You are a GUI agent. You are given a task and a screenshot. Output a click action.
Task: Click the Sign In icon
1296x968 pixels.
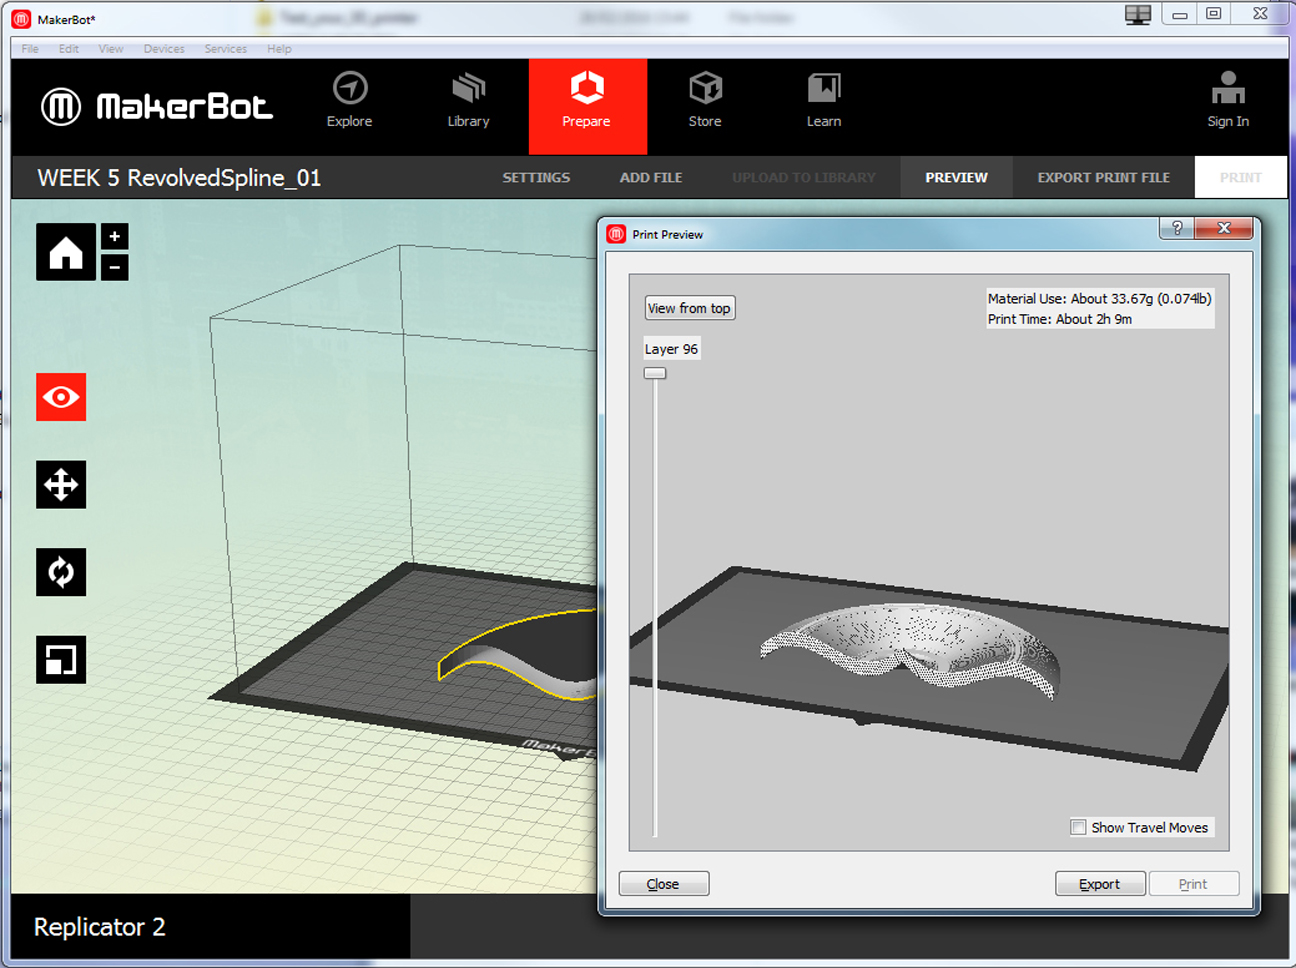1228,89
